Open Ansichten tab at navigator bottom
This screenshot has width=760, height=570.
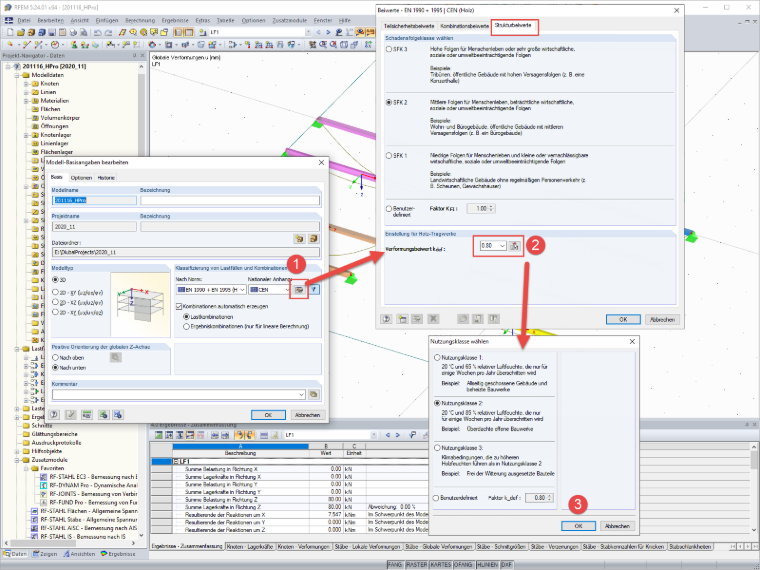79,554
